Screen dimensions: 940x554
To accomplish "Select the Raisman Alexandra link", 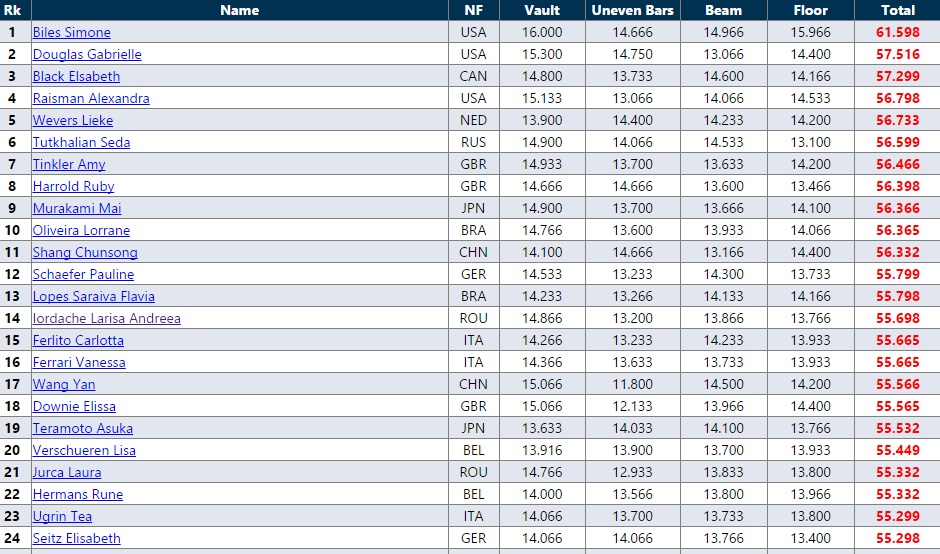I will (91, 99).
